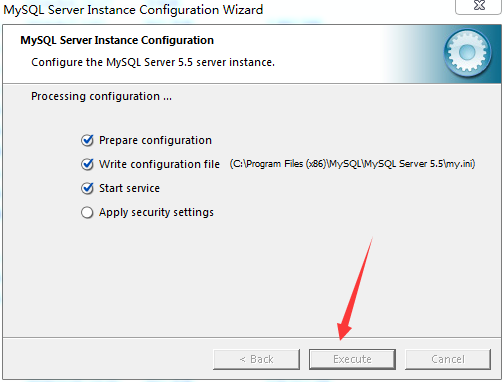
Task: Click the Configure MySQL Server 5.5 subtitle
Action: click(153, 62)
